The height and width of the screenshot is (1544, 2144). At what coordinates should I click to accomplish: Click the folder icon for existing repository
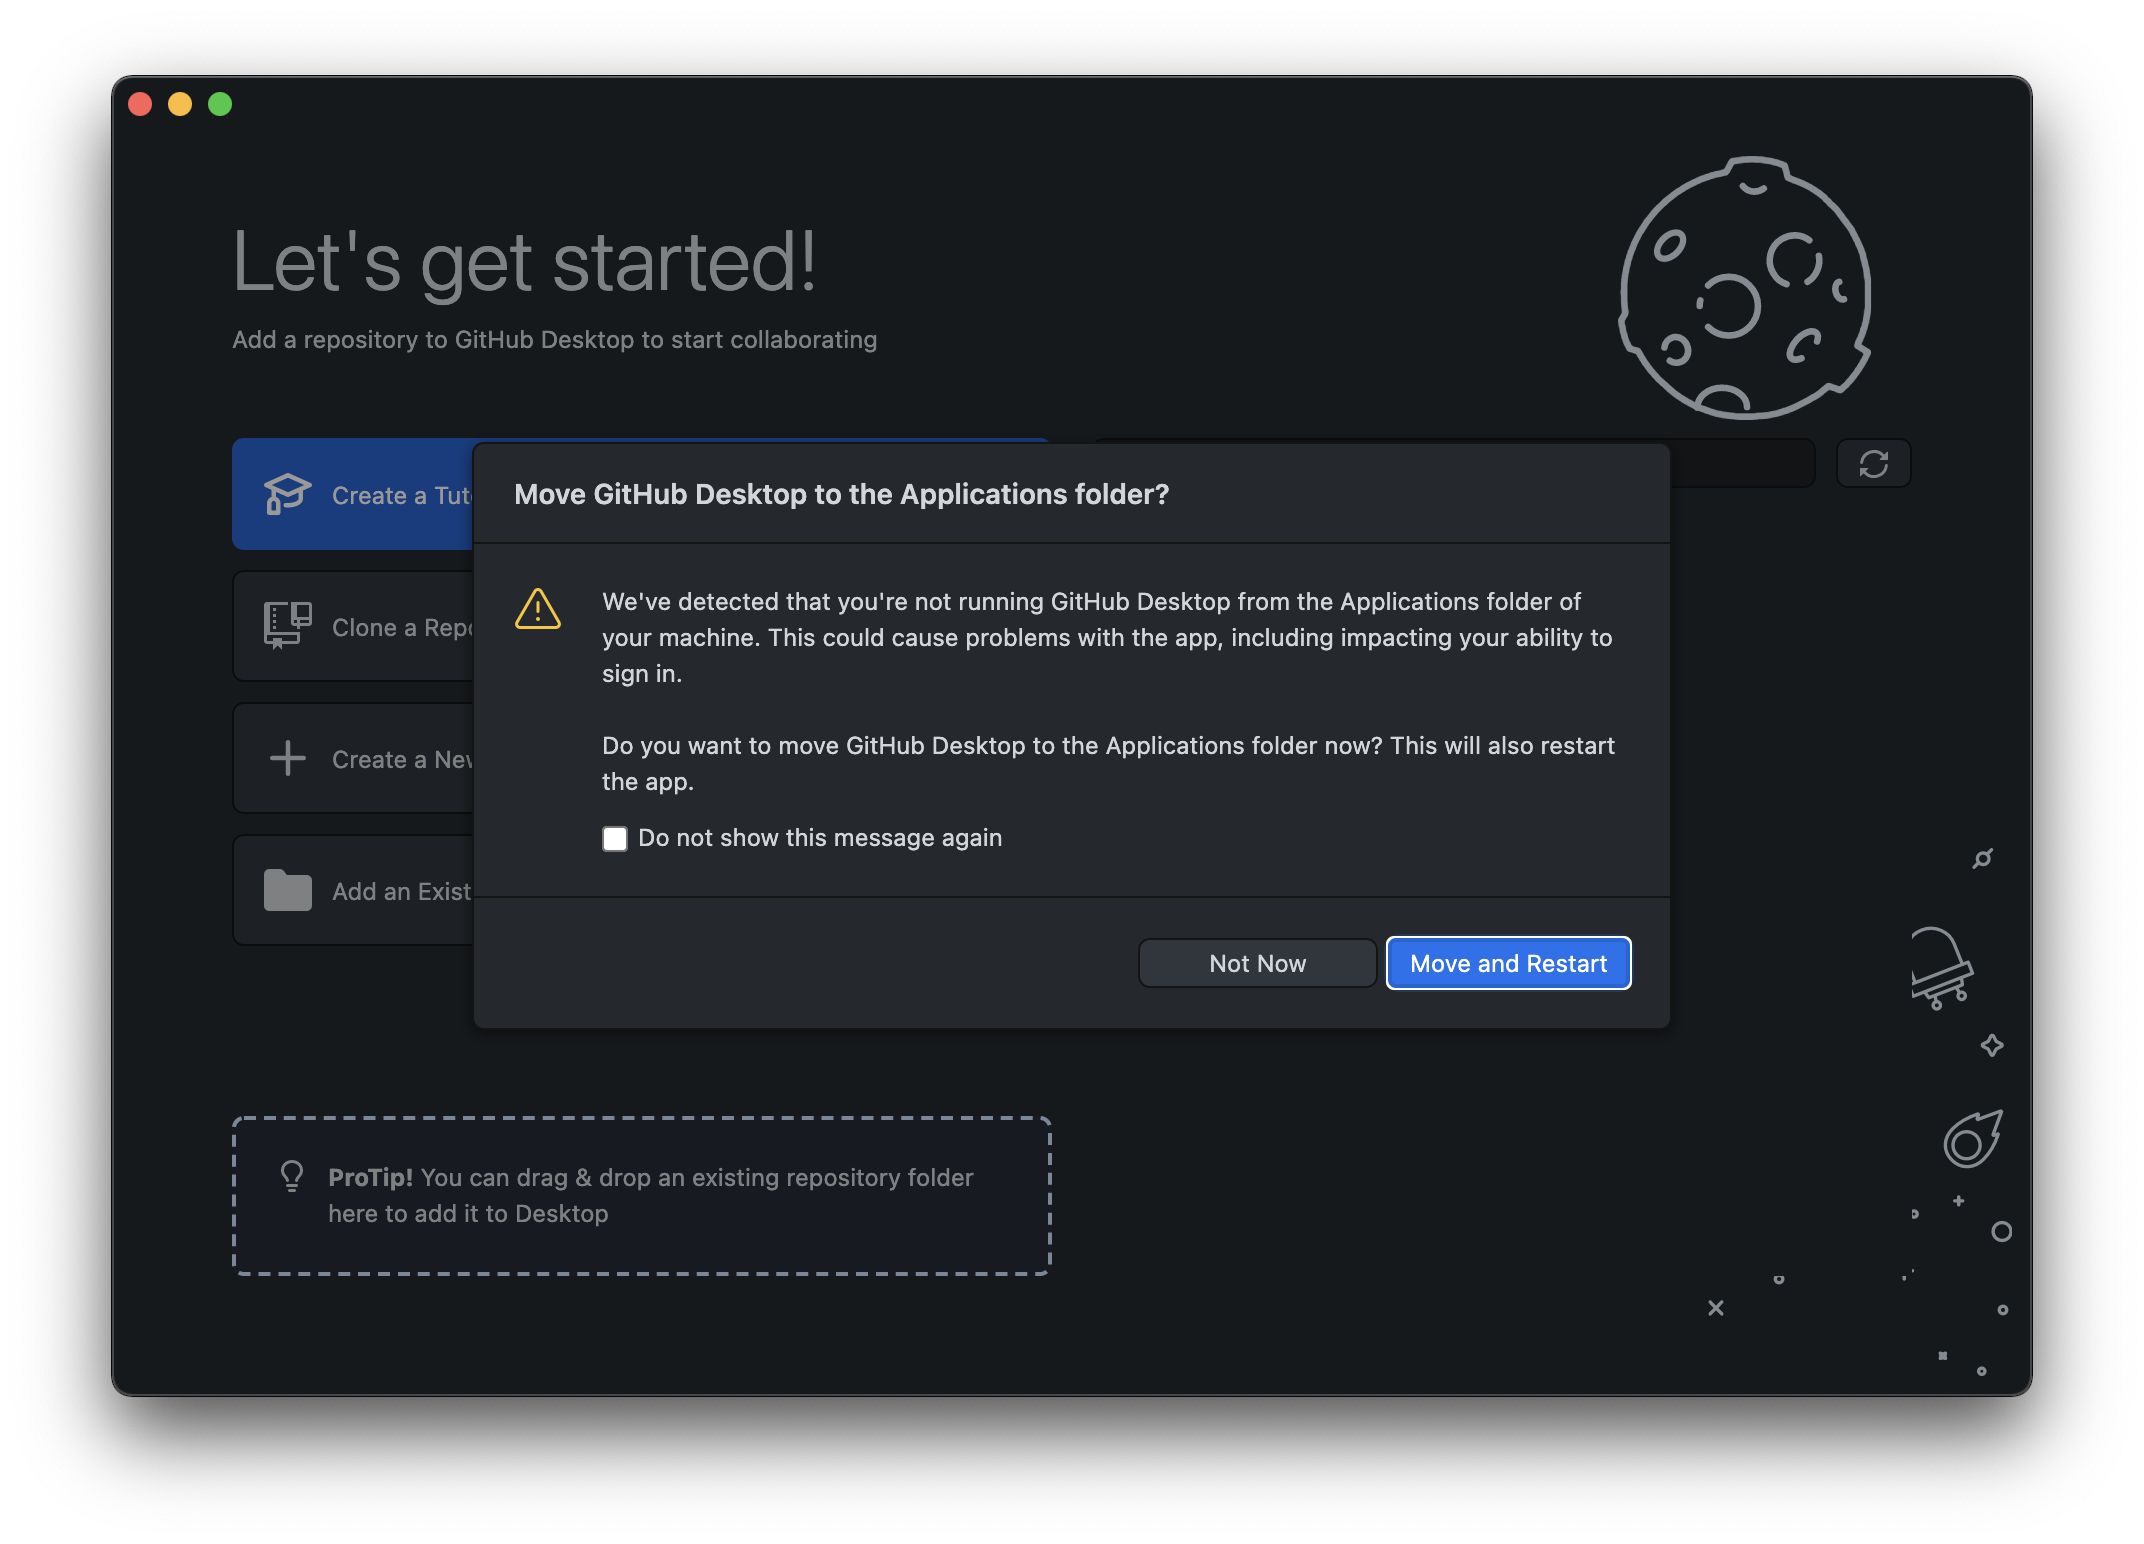coord(287,890)
